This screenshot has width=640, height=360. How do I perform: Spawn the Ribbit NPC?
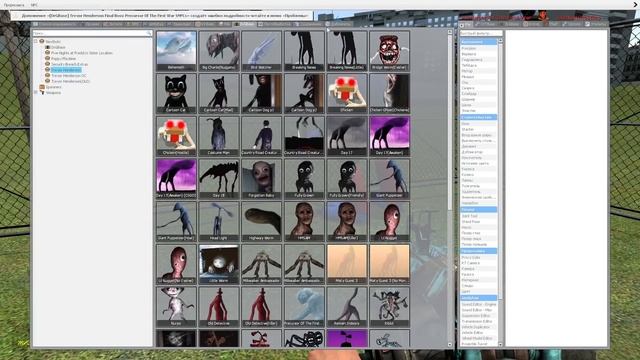pyautogui.click(x=389, y=307)
